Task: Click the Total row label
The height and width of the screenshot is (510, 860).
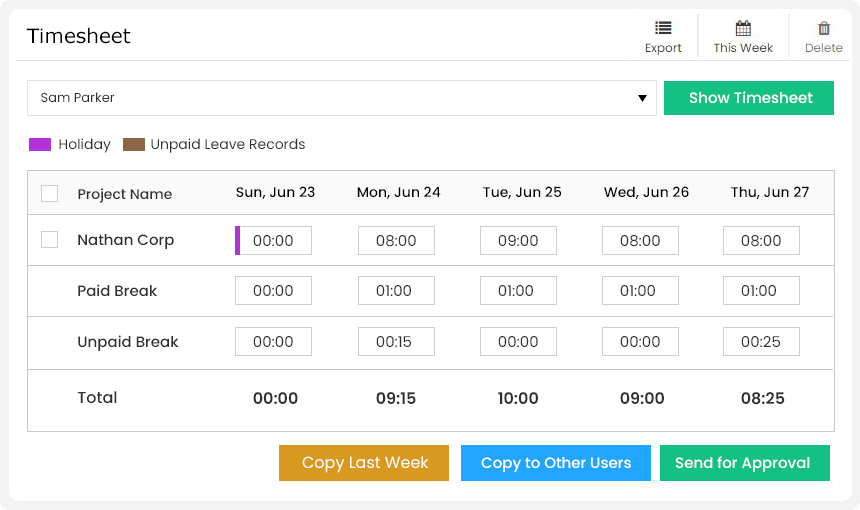Action: tap(97, 398)
